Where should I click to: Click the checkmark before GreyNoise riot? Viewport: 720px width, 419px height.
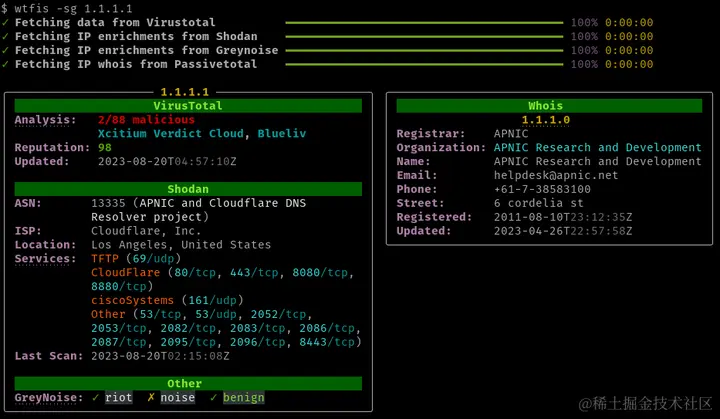[96, 397]
